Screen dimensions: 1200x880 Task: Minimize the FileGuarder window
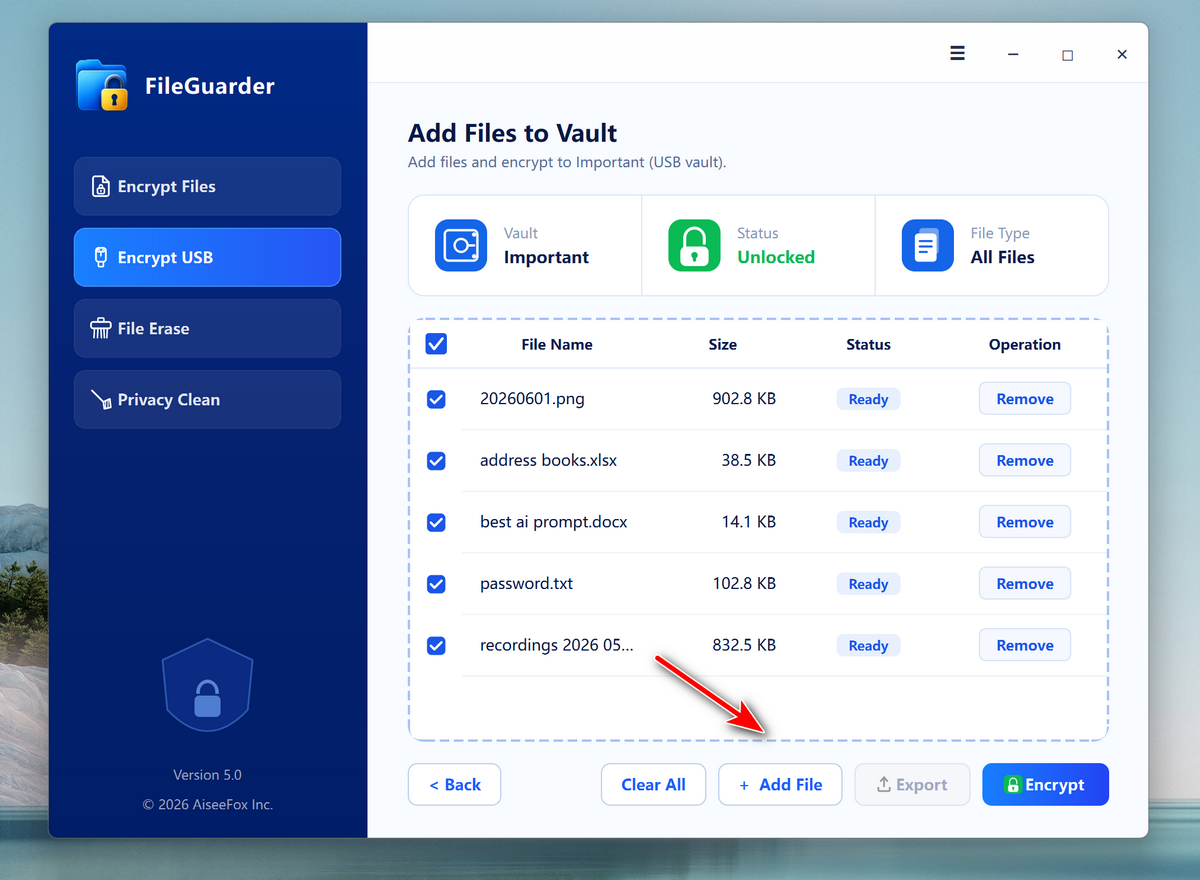(1013, 54)
